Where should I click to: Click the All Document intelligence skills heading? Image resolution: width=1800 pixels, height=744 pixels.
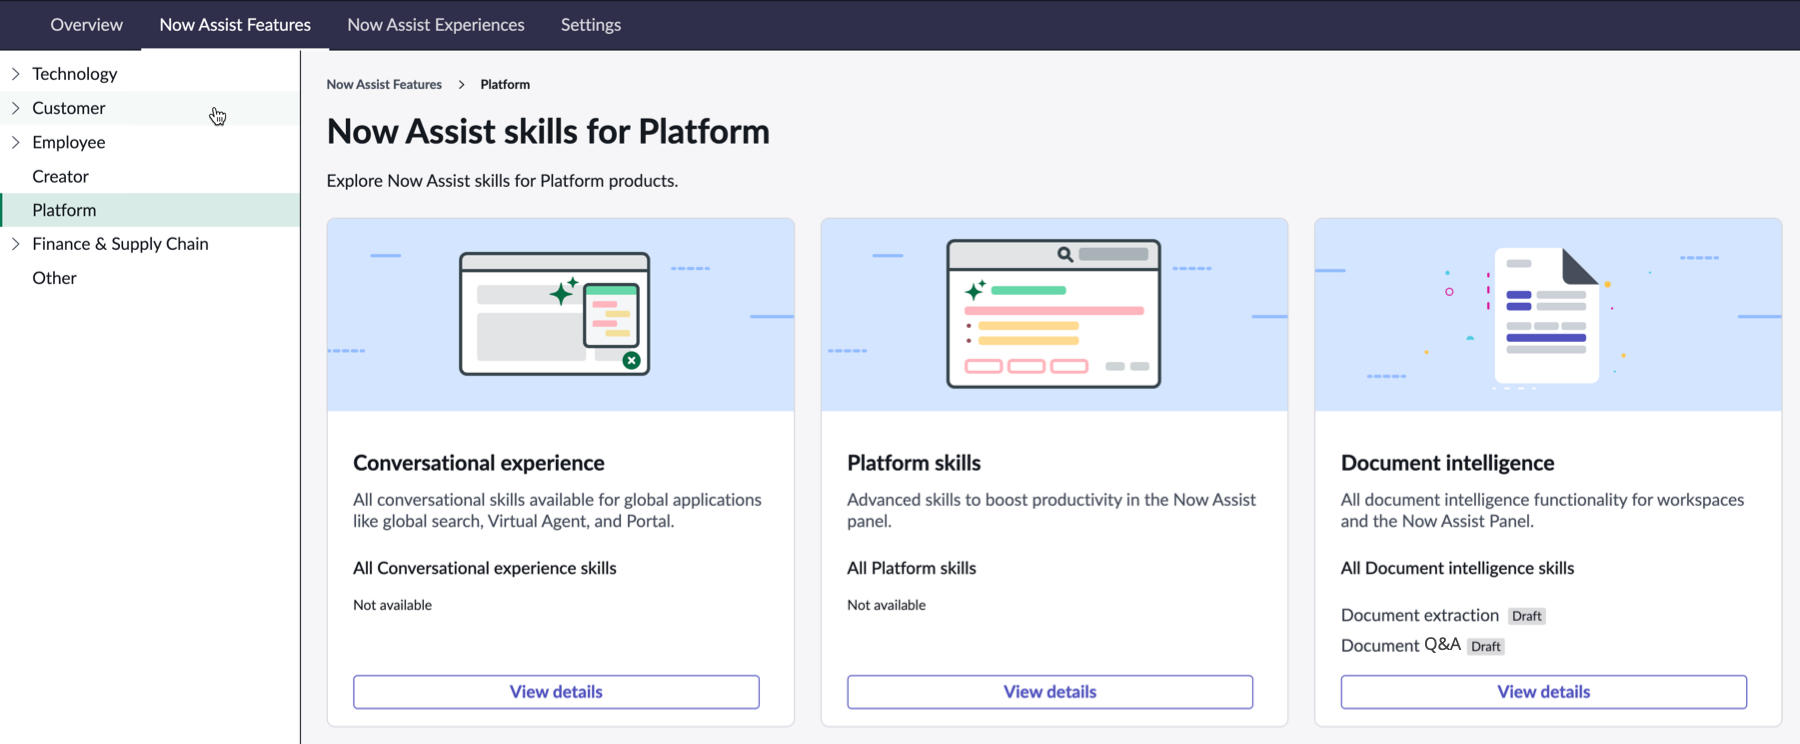[x=1458, y=568]
